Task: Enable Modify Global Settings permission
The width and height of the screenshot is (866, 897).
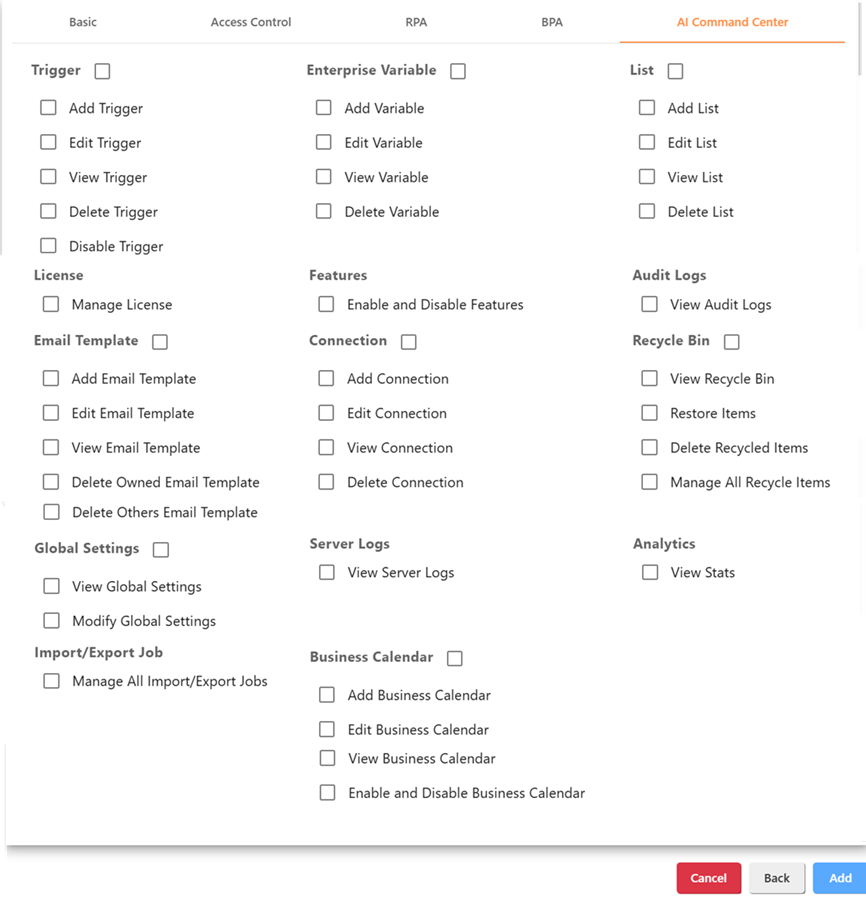Action: click(51, 621)
